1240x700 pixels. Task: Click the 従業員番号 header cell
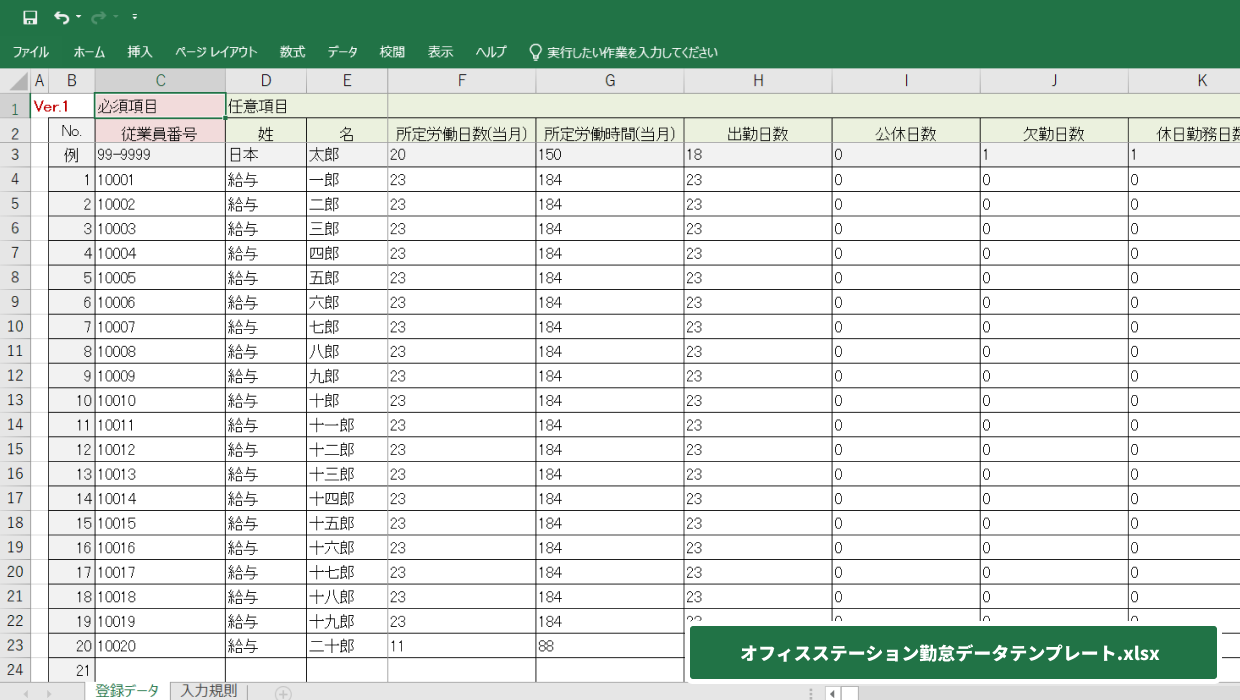click(x=160, y=131)
